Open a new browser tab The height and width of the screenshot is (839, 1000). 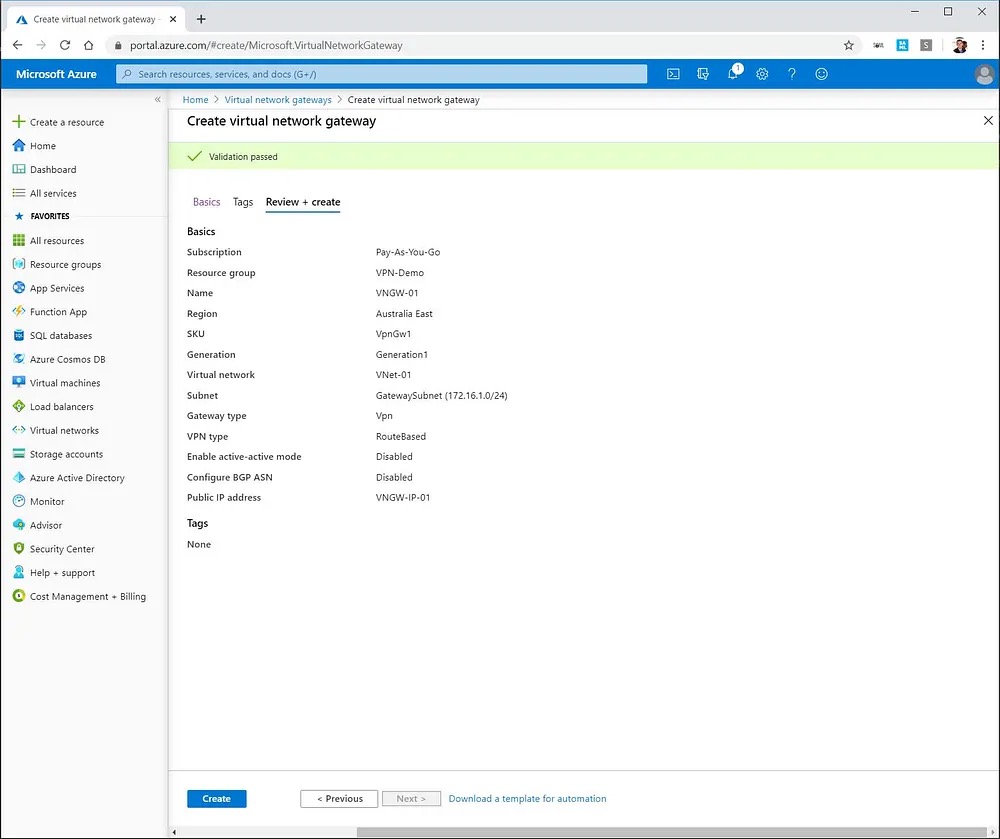[201, 19]
